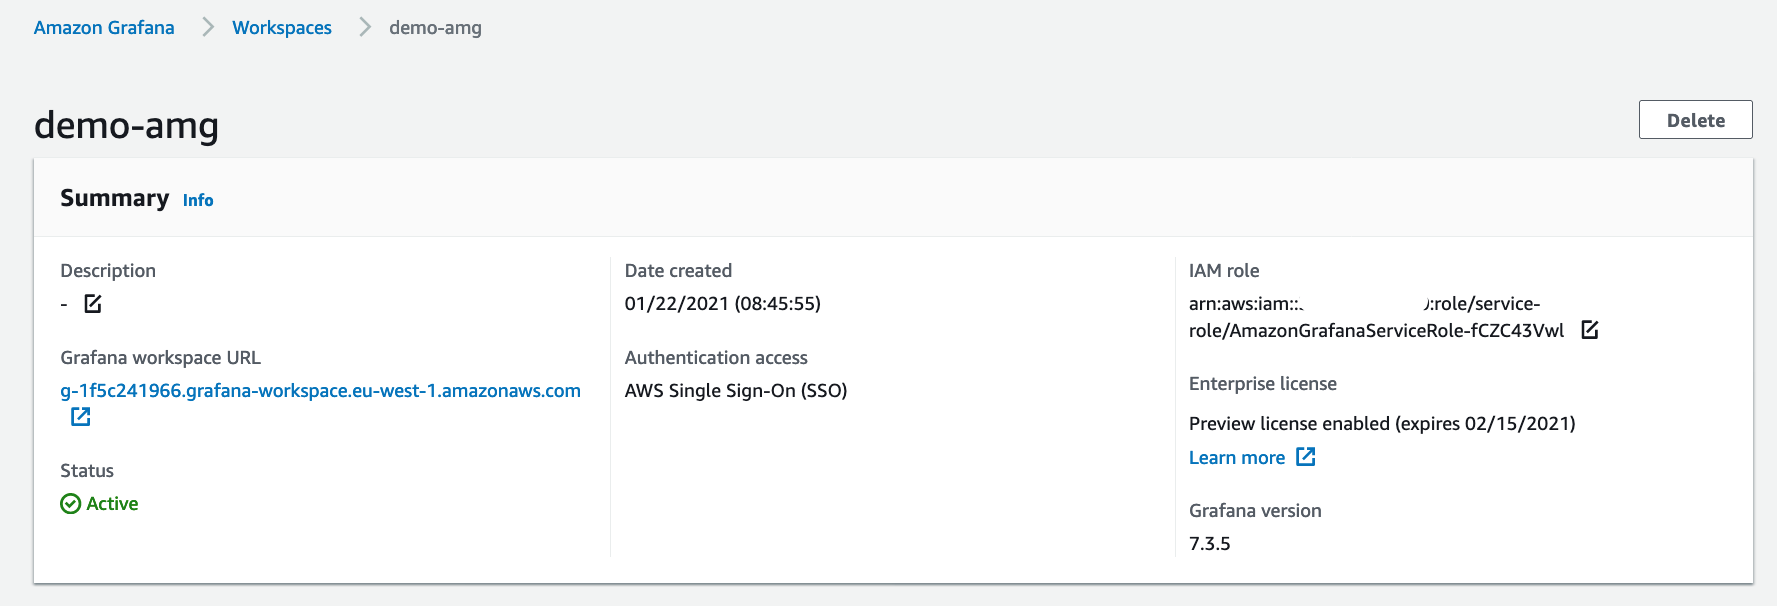Click the AmazonGrafanaServiceRole ARN text
This screenshot has width=1777, height=606.
[x=1376, y=317]
